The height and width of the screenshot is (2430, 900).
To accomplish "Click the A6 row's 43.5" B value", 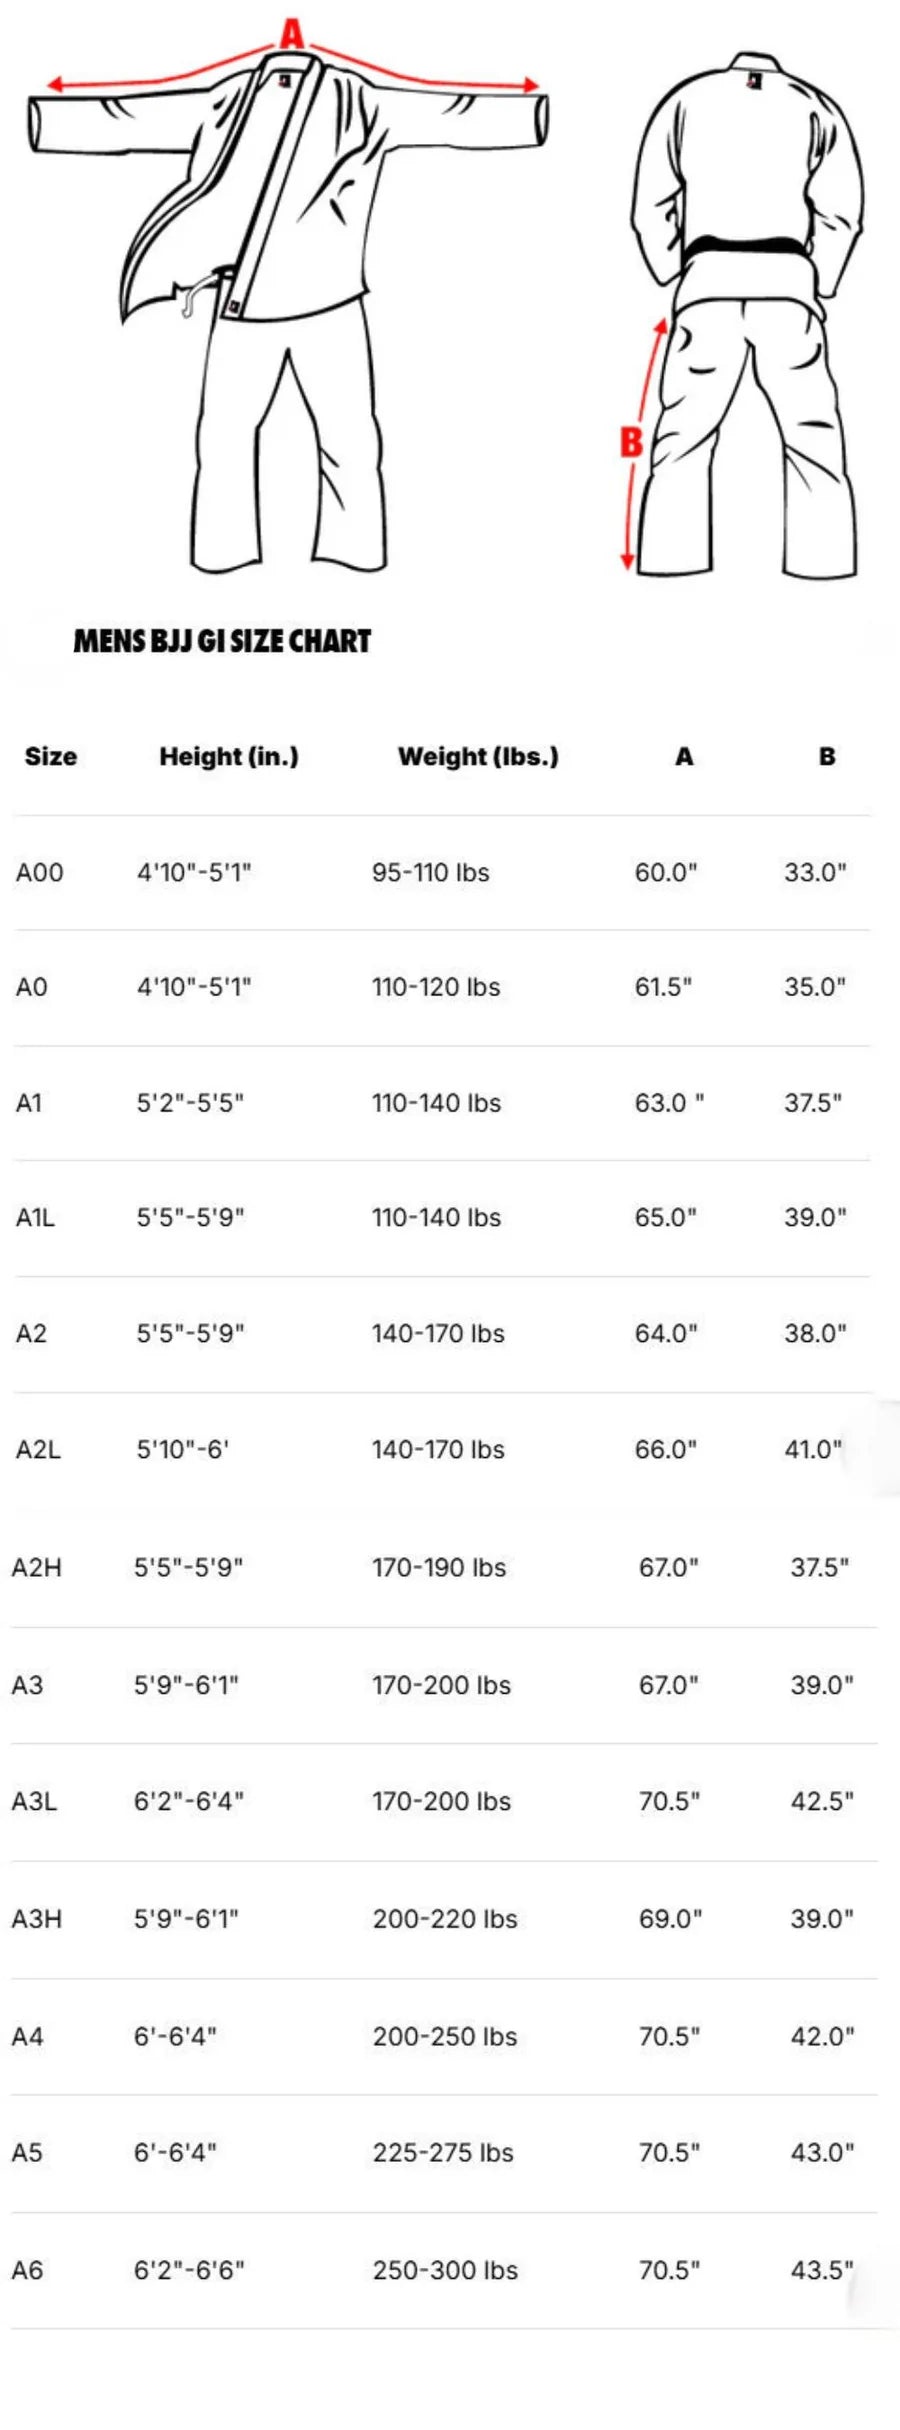I will pyautogui.click(x=822, y=2271).
